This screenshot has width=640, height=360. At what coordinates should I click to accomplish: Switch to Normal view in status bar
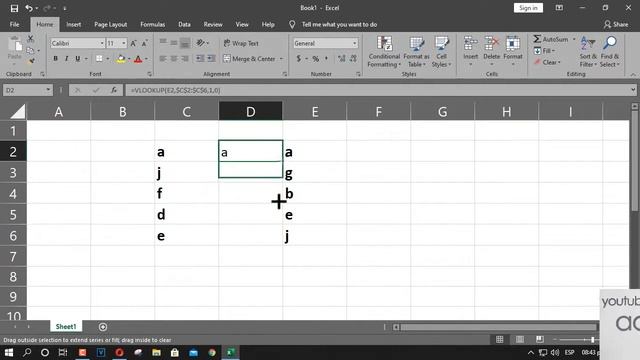coord(500,340)
